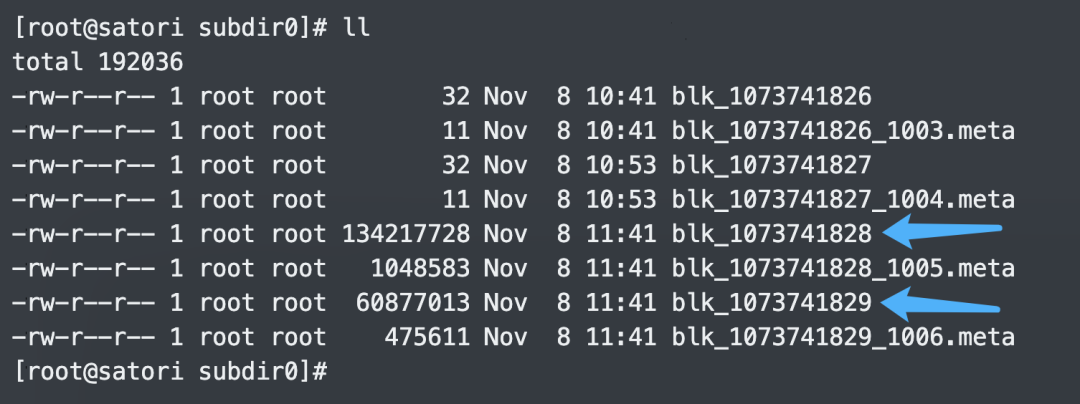The width and height of the screenshot is (1080, 404).
Task: Click the filename blk_1073741828
Action: tap(772, 234)
